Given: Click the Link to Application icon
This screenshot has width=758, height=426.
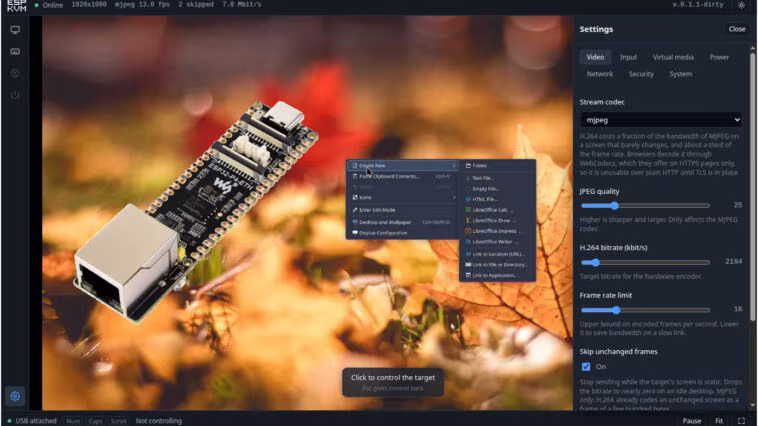Looking at the screenshot, I should click(x=468, y=275).
